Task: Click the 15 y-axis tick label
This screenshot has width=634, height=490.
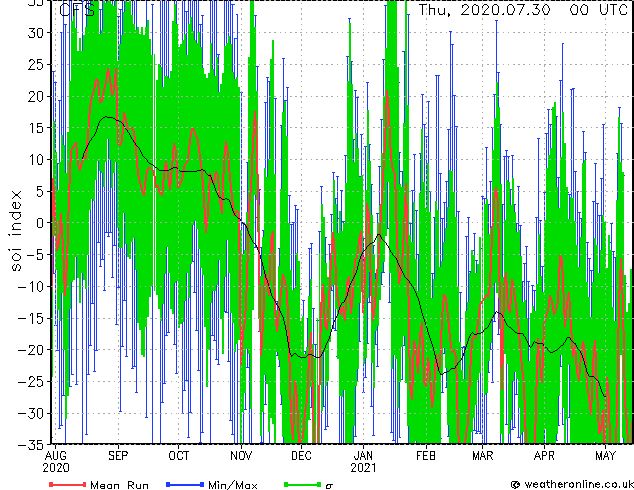Action: tap(37, 128)
